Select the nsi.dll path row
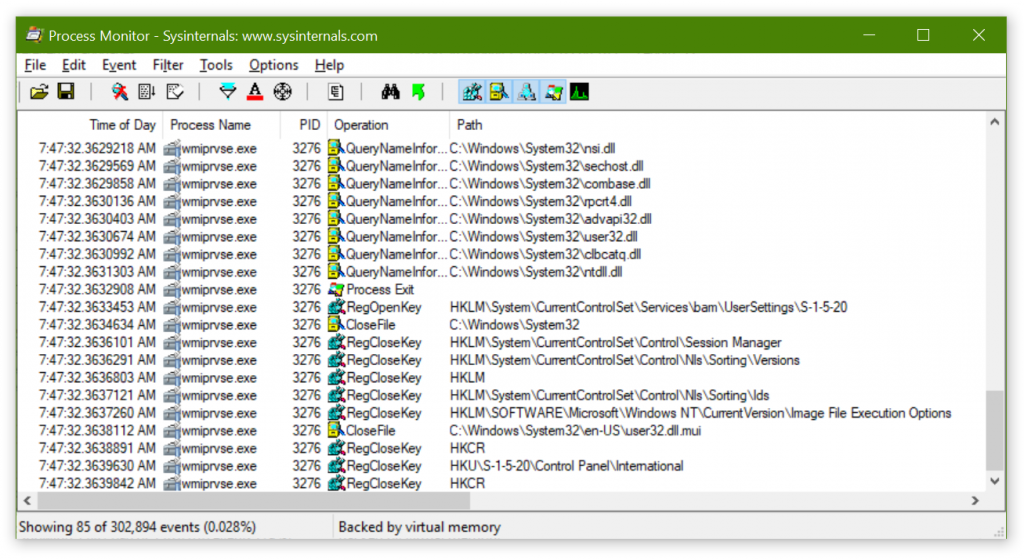Viewport: 1024px width, 560px height. coord(501,148)
